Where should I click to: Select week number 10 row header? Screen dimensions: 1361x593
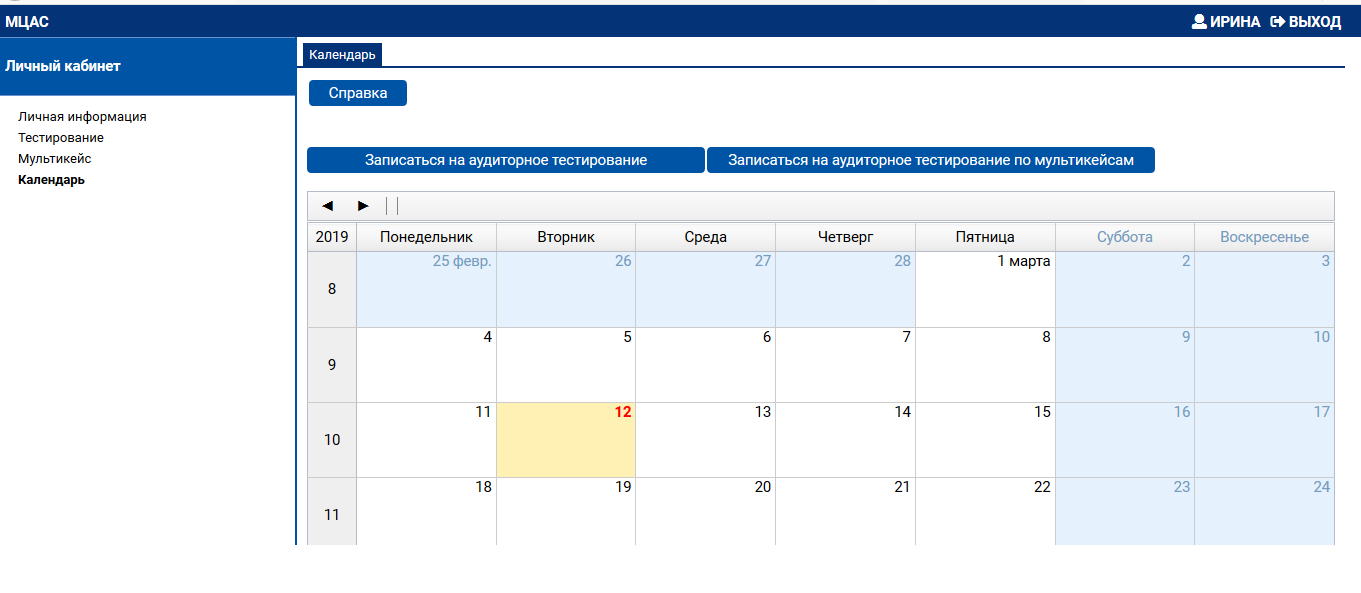pos(332,440)
